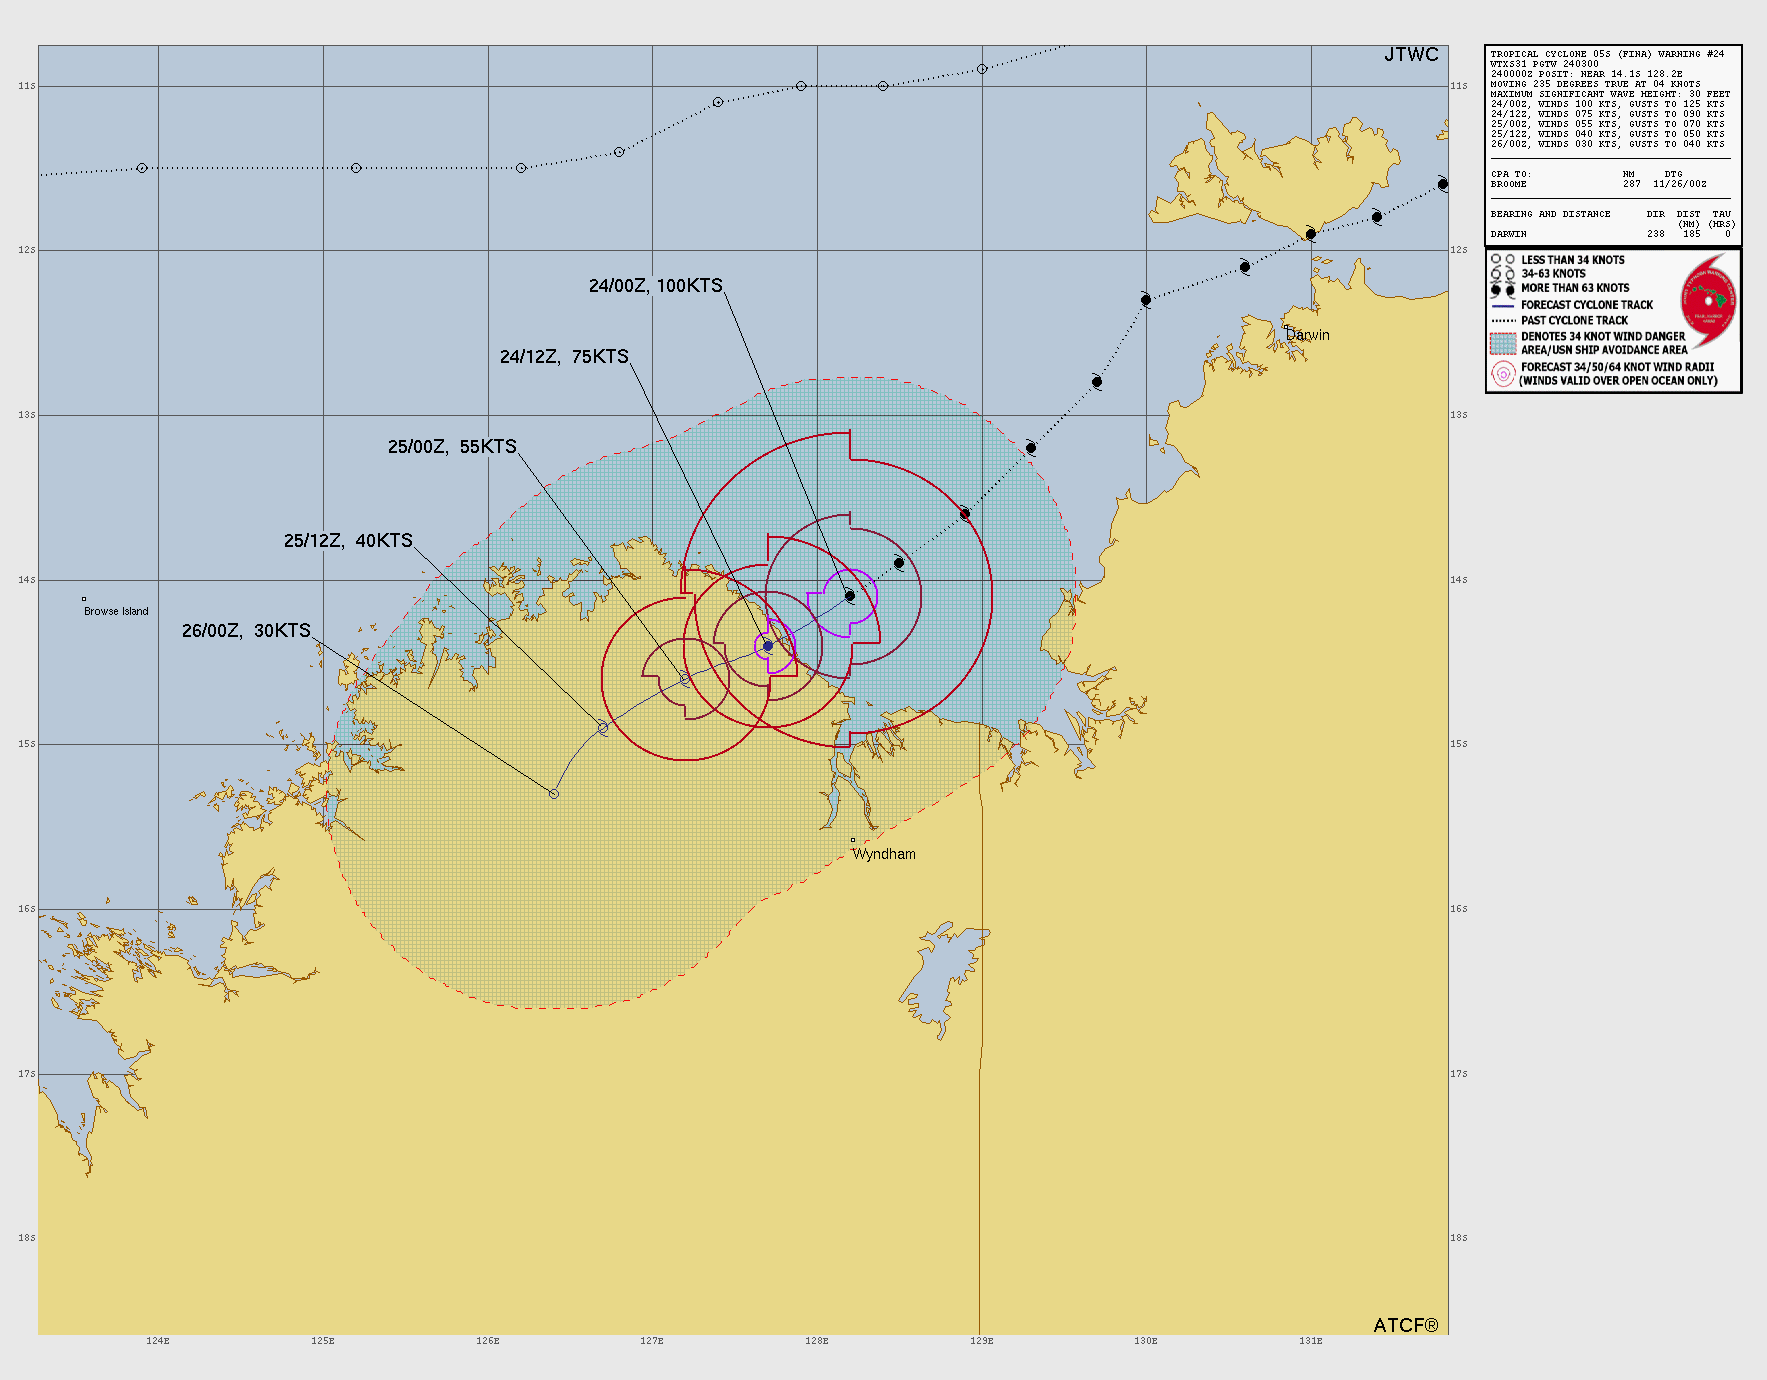Click the '26/00Z, 30KTS' forecast label
Image resolution: width=1767 pixels, height=1380 pixels.
coord(246,631)
